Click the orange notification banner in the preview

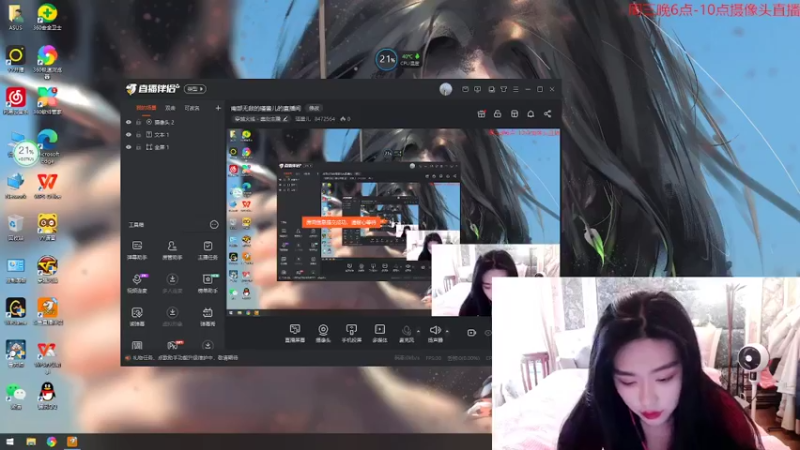[341, 222]
